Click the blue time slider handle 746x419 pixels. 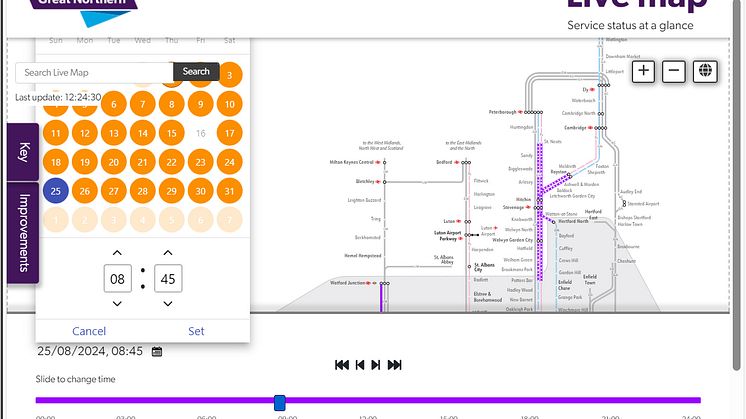[280, 402]
